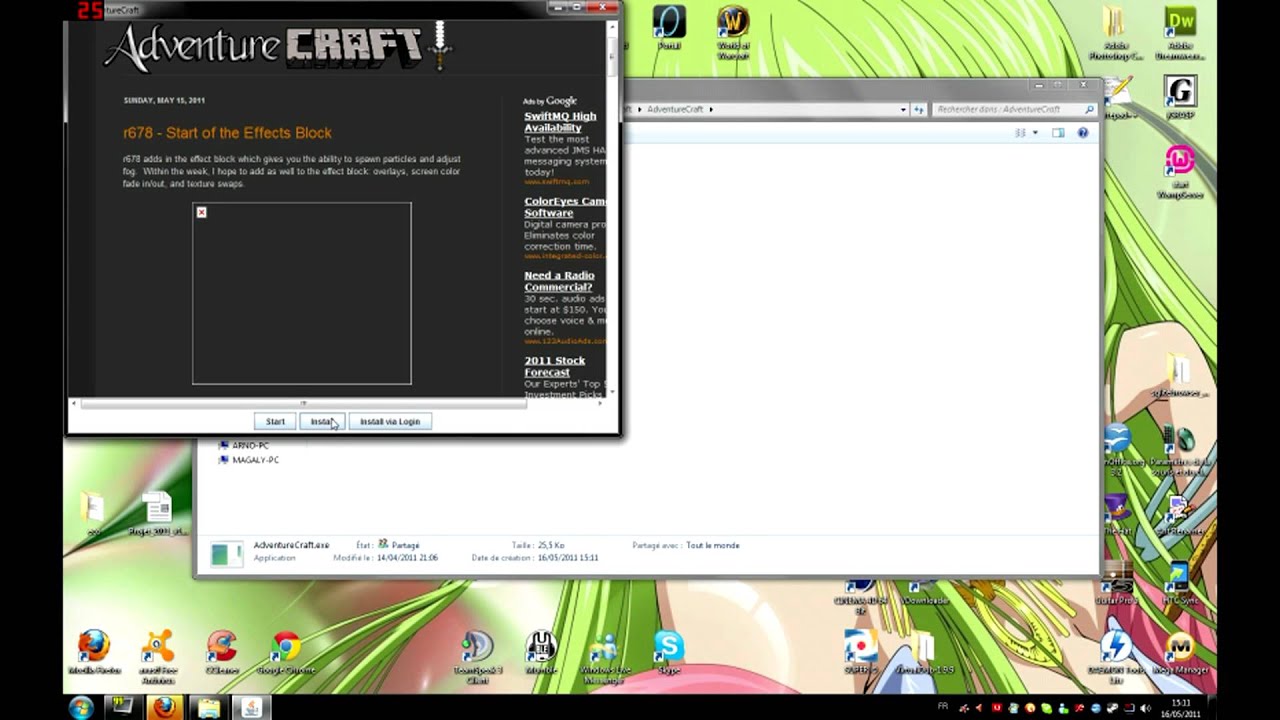The width and height of the screenshot is (1280, 720).
Task: Open the Mumble desktop shortcut
Action: pos(541,652)
